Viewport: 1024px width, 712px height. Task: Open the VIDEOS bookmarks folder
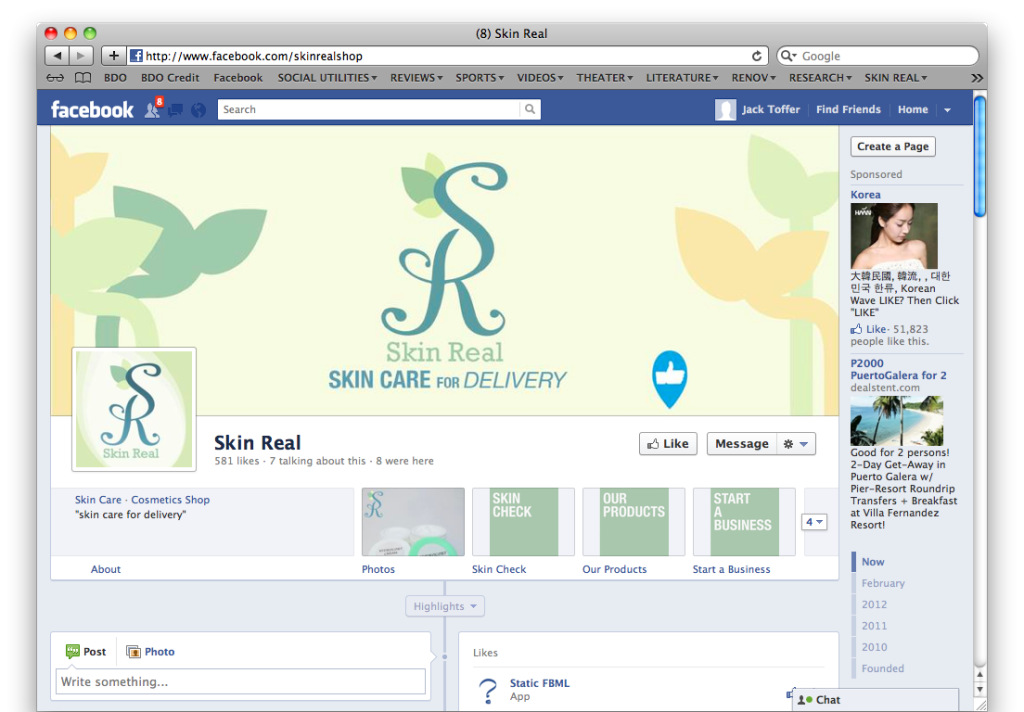point(540,78)
